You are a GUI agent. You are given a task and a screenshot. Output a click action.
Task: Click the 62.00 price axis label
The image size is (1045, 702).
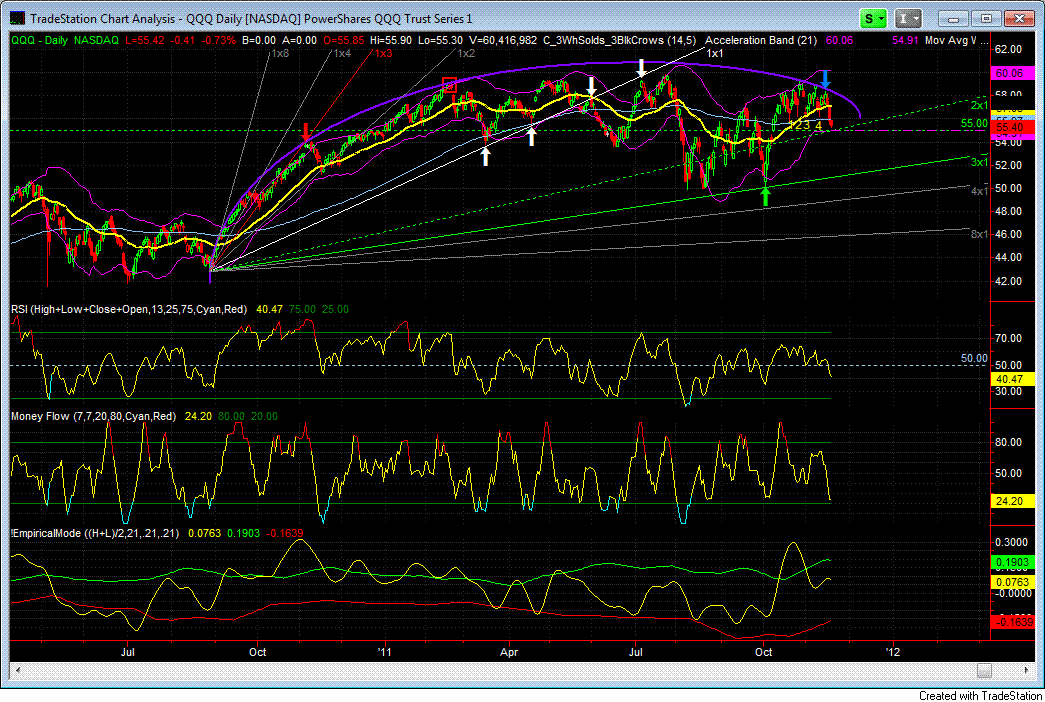coord(1008,49)
